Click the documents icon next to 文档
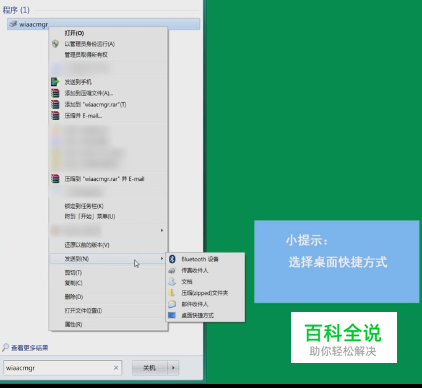This screenshot has width=422, height=388. click(x=172, y=282)
